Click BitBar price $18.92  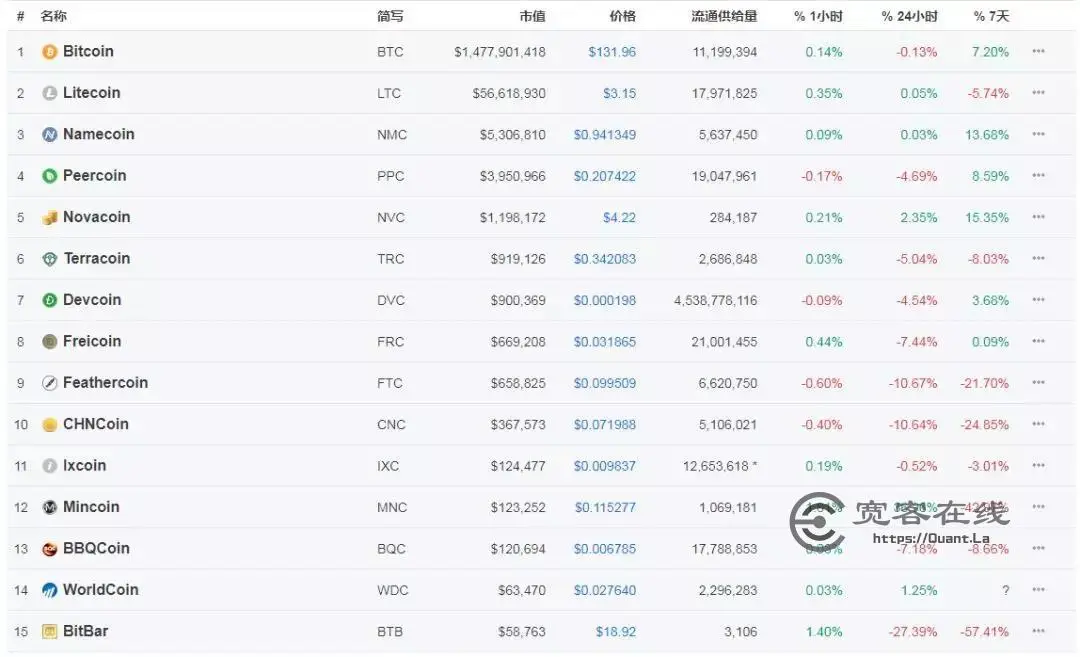[x=616, y=632]
